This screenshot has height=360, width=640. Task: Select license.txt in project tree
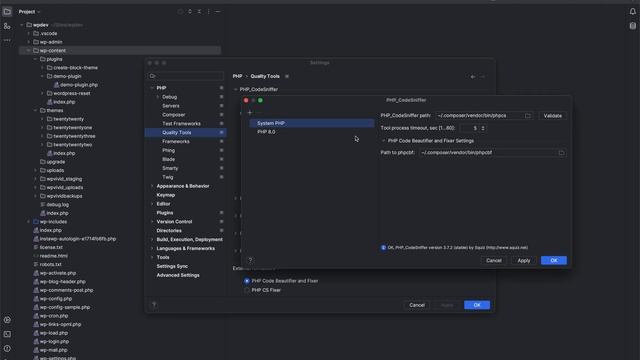point(51,247)
